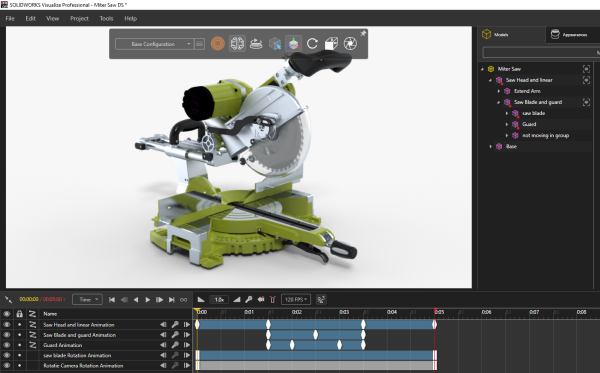Go to previous keyframe of Rotate Camera Rotation Animation
The height and width of the screenshot is (373, 600).
coord(163,366)
